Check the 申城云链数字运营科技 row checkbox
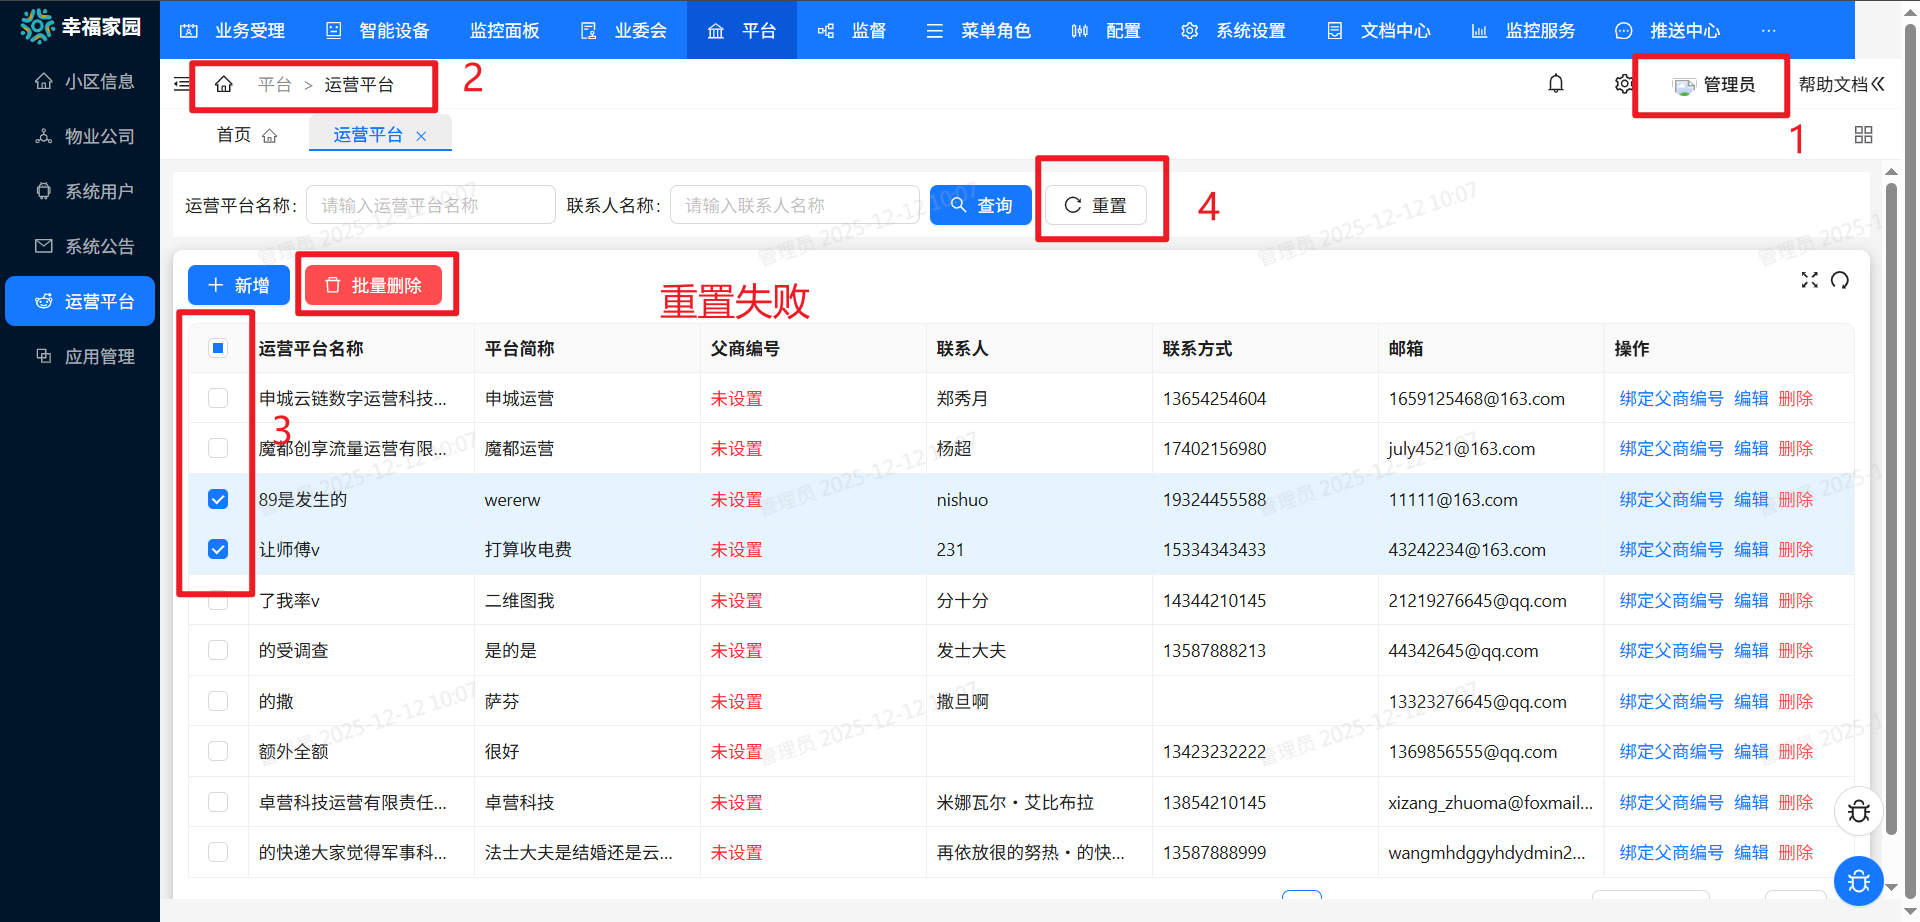The image size is (1920, 922). (218, 398)
